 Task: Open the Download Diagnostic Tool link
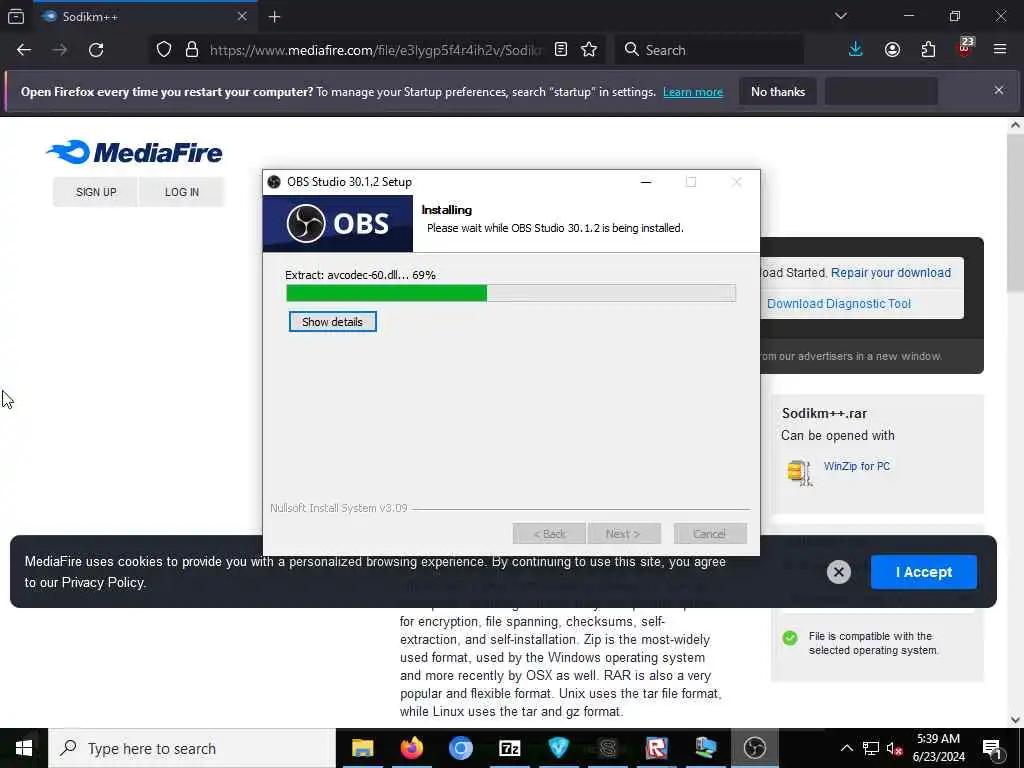click(839, 304)
